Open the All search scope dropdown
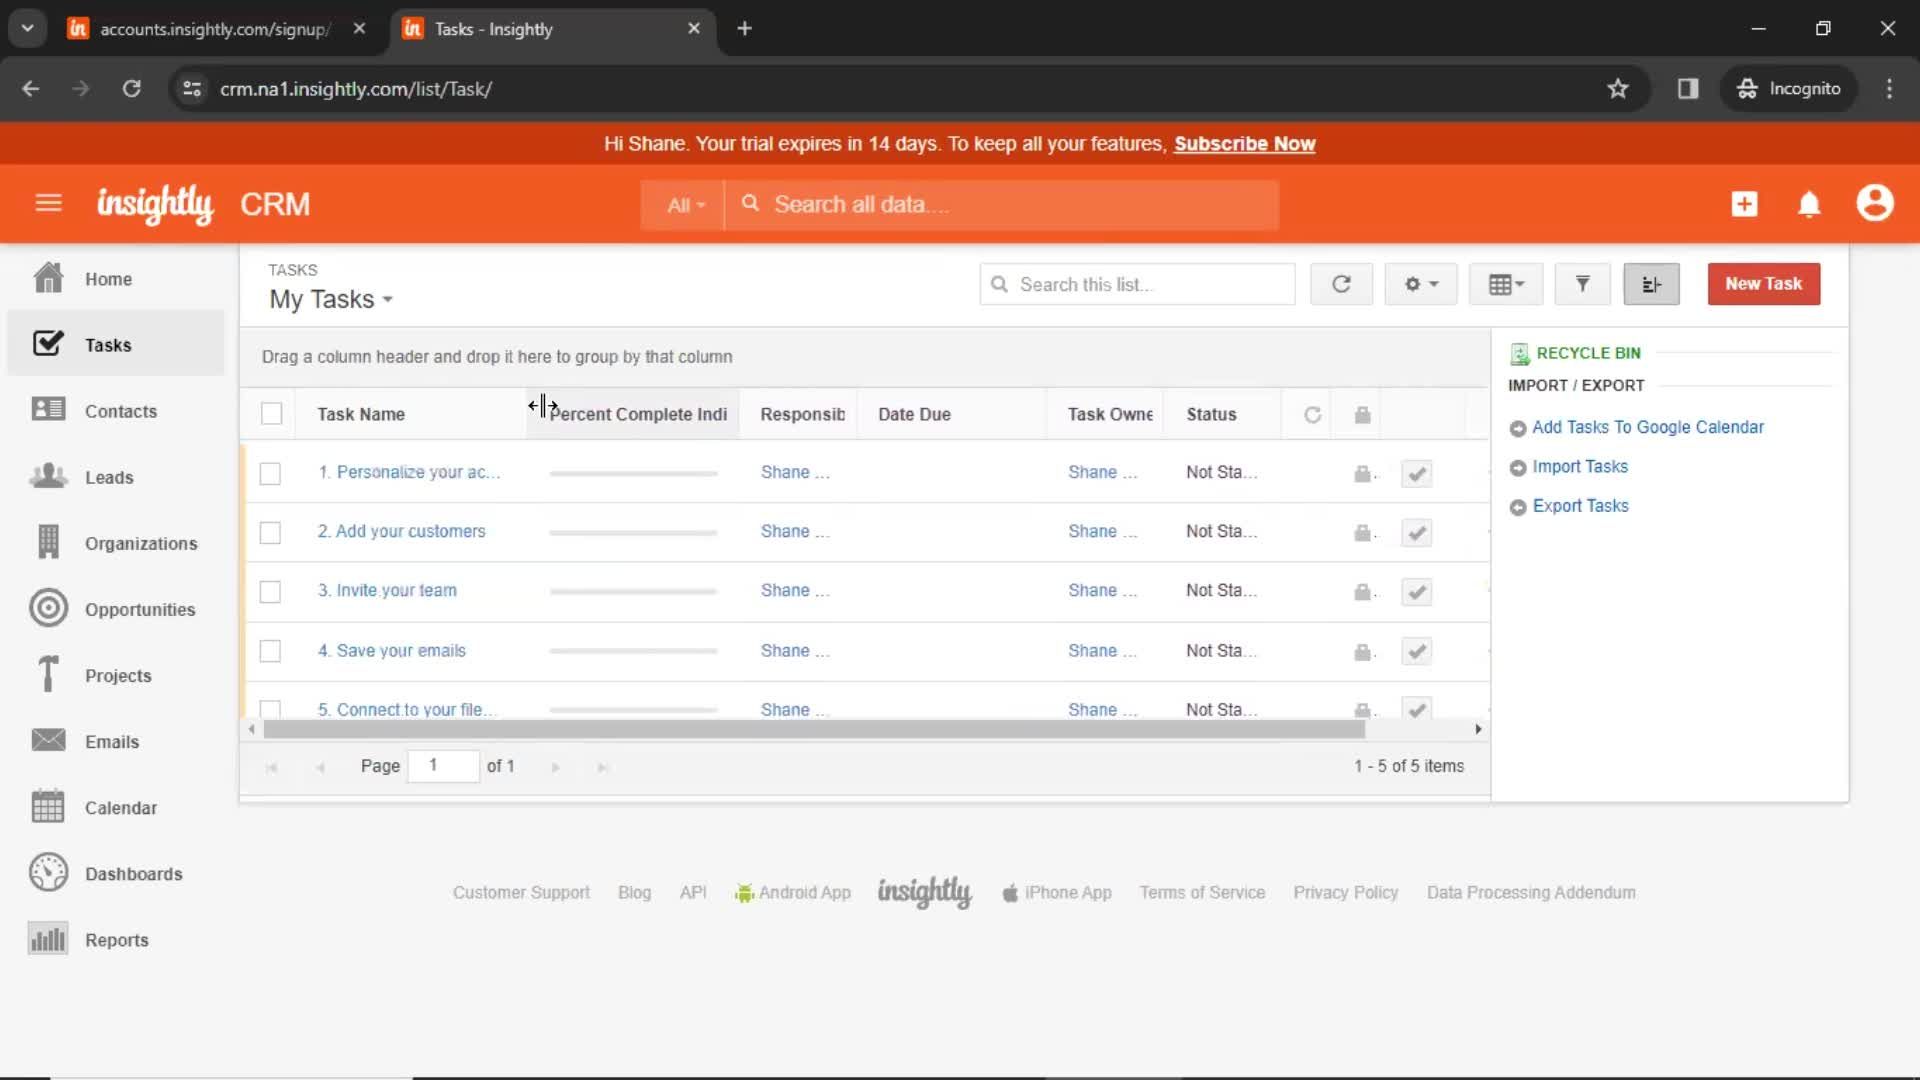Viewport: 1920px width, 1080px height. [684, 205]
